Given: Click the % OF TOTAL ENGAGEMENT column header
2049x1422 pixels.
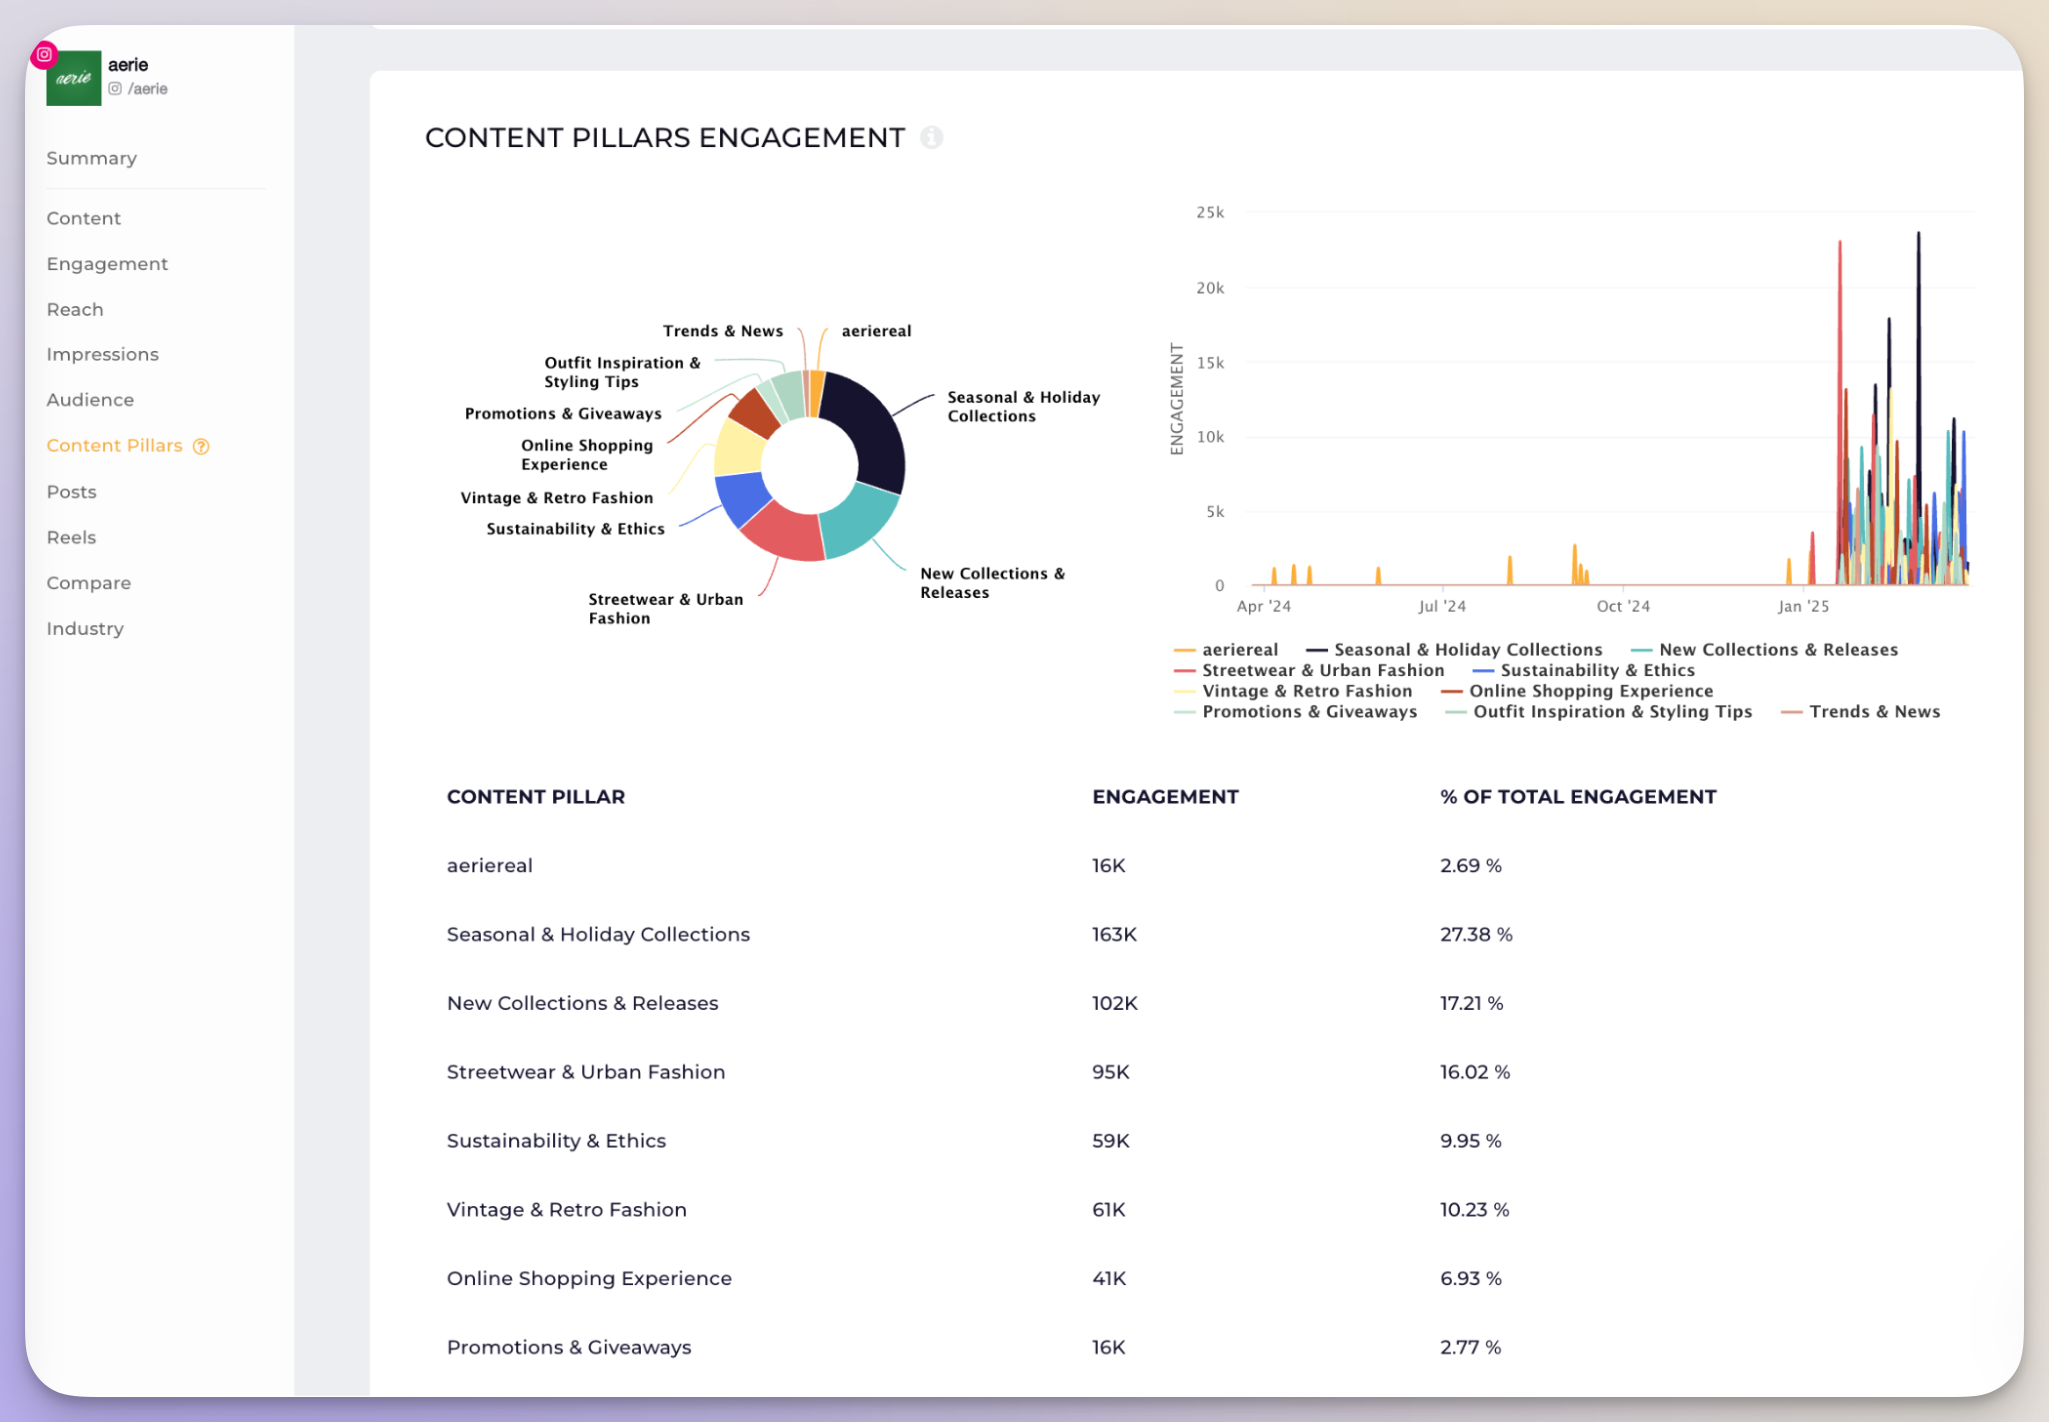Looking at the screenshot, I should tap(1578, 797).
